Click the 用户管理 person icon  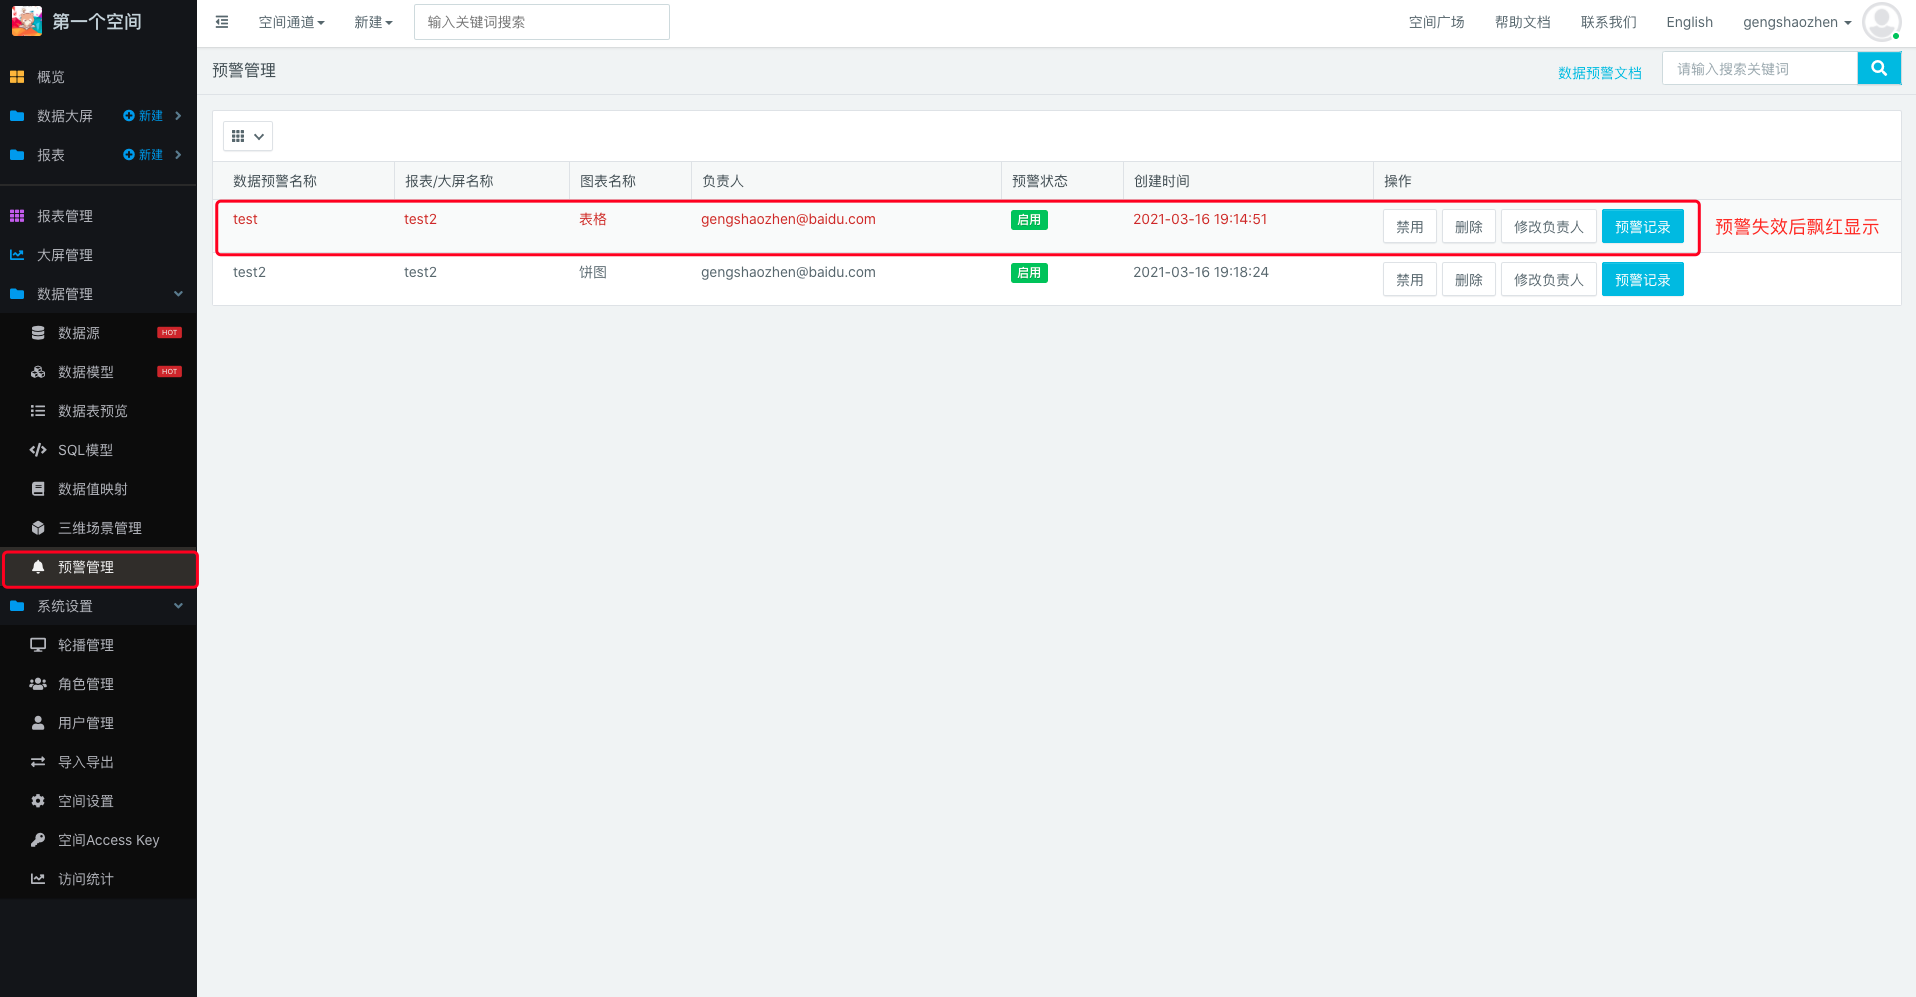(x=38, y=723)
